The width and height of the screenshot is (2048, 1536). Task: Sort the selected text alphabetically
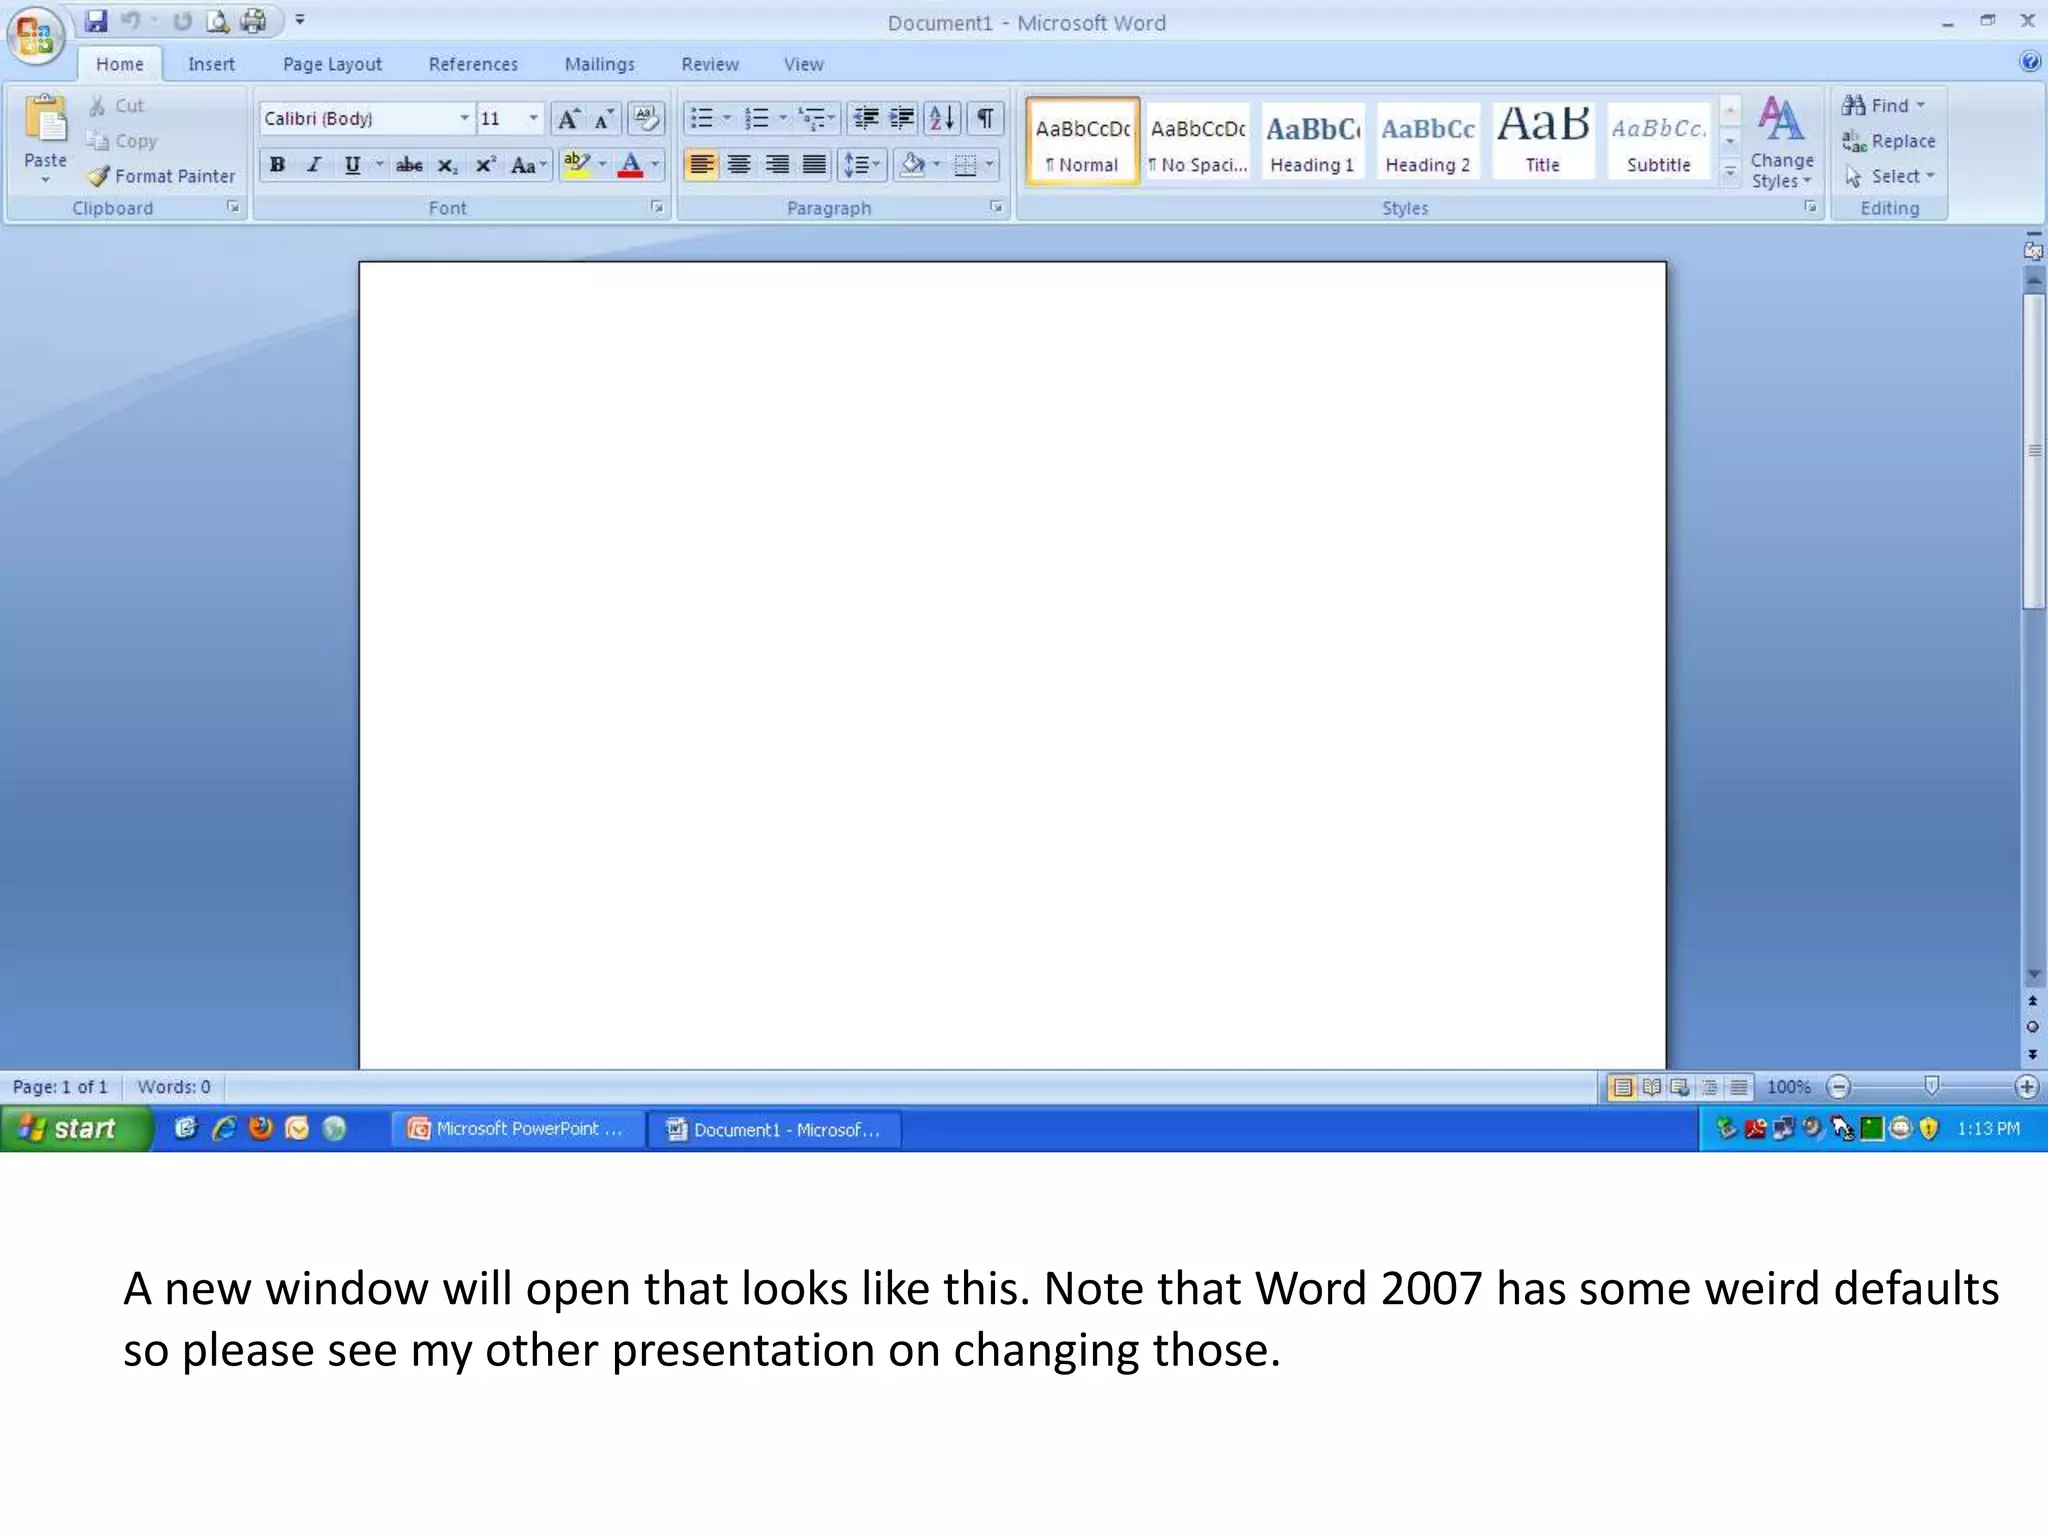[x=942, y=119]
